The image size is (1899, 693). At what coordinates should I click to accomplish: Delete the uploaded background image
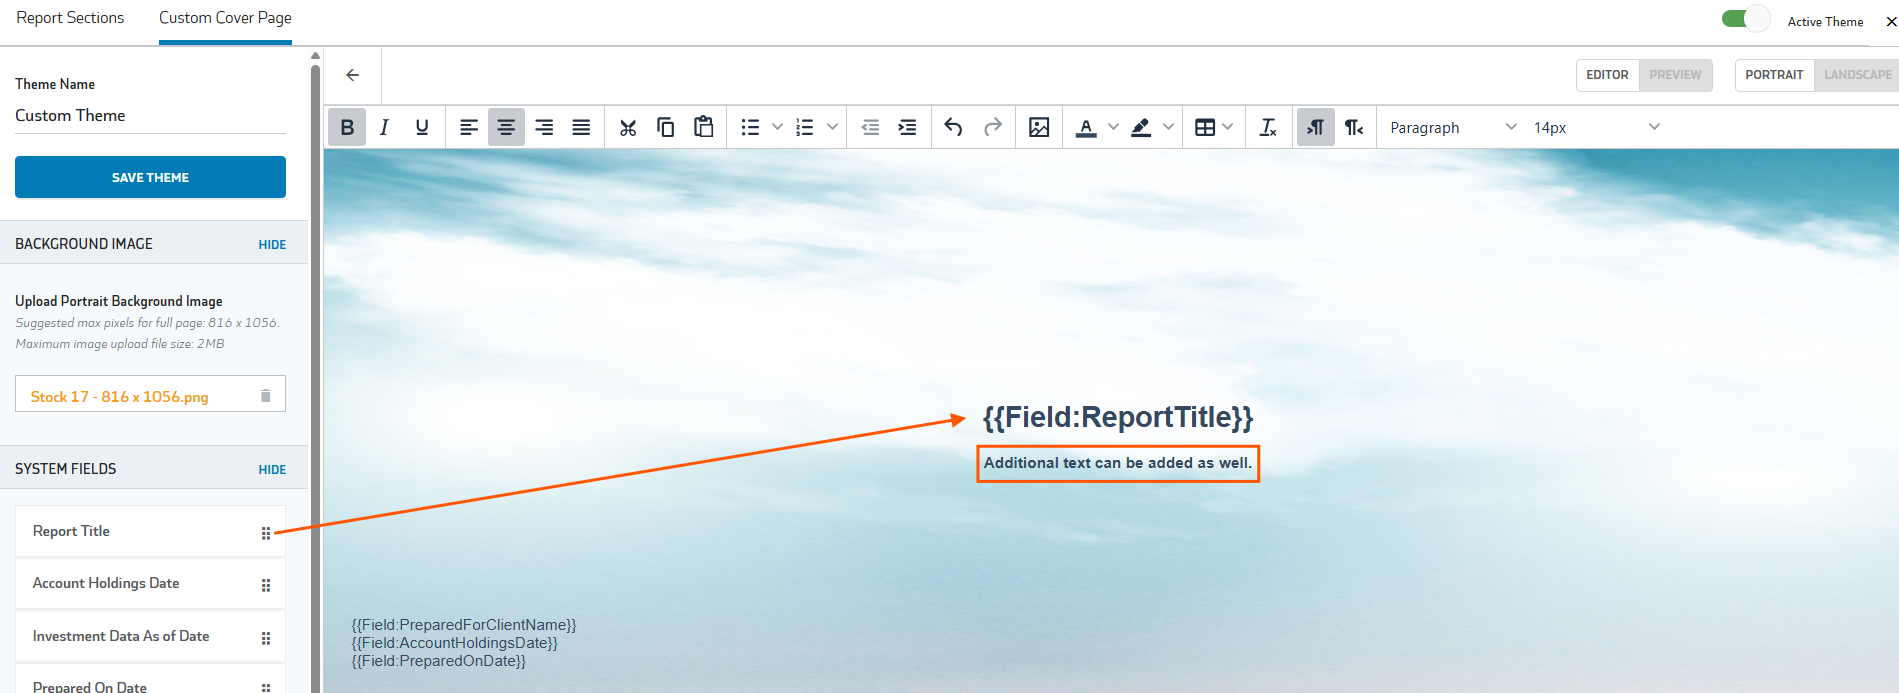(266, 395)
